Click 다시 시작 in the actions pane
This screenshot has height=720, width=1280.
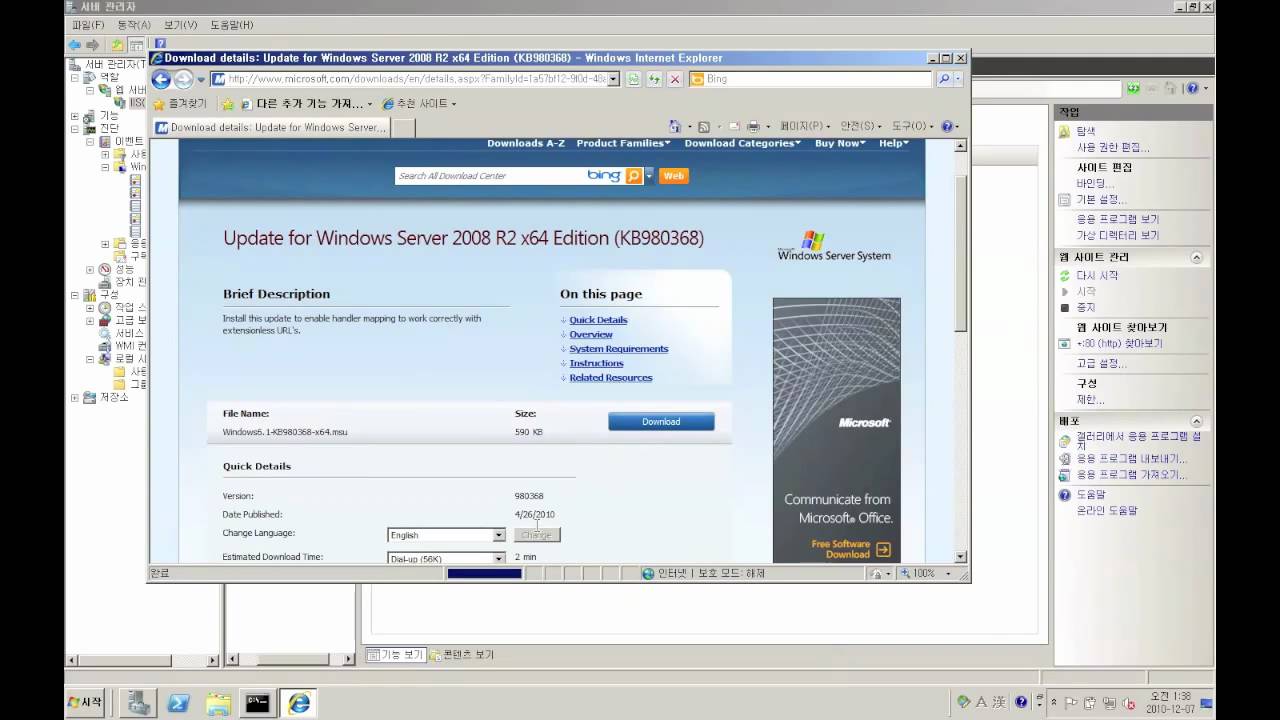(x=1097, y=275)
